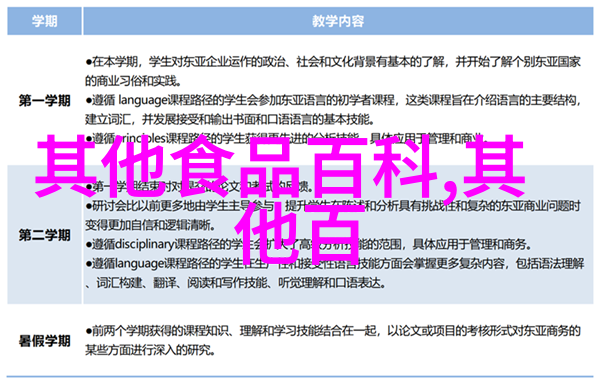Click the magenta 其他食品百科 overlay text
This screenshot has height=384, width=600.
(x=236, y=166)
